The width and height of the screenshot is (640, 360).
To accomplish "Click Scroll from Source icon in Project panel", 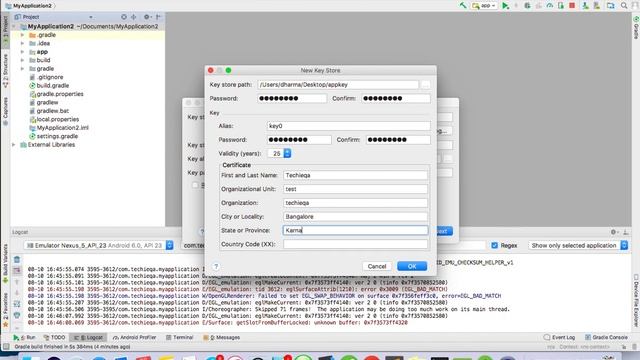I will pos(124,17).
